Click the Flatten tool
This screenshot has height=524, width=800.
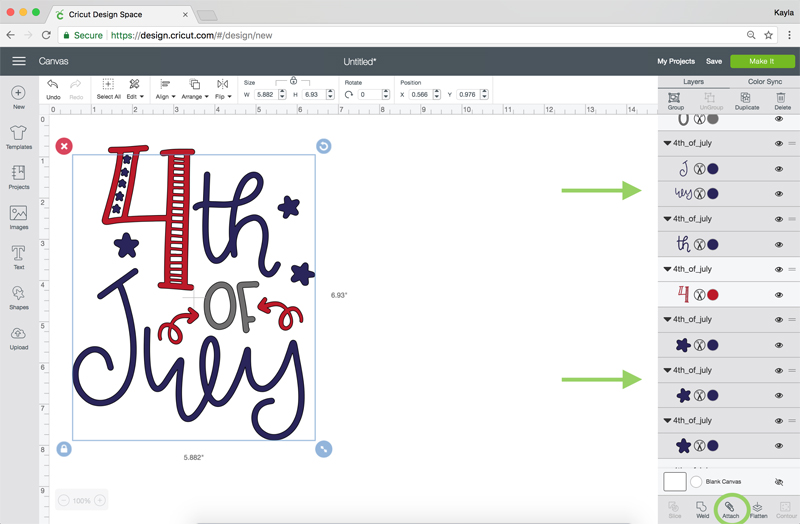click(x=758, y=509)
